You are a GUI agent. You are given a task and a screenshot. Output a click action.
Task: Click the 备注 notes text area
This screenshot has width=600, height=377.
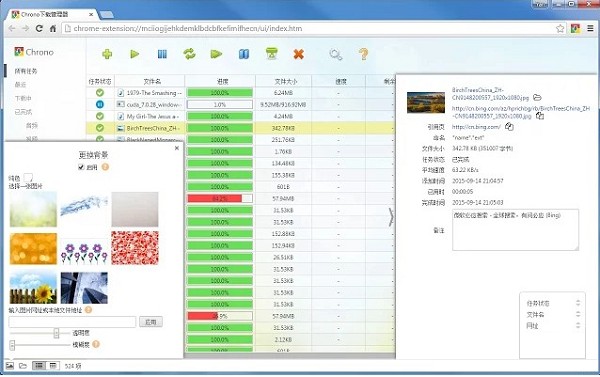tap(515, 230)
